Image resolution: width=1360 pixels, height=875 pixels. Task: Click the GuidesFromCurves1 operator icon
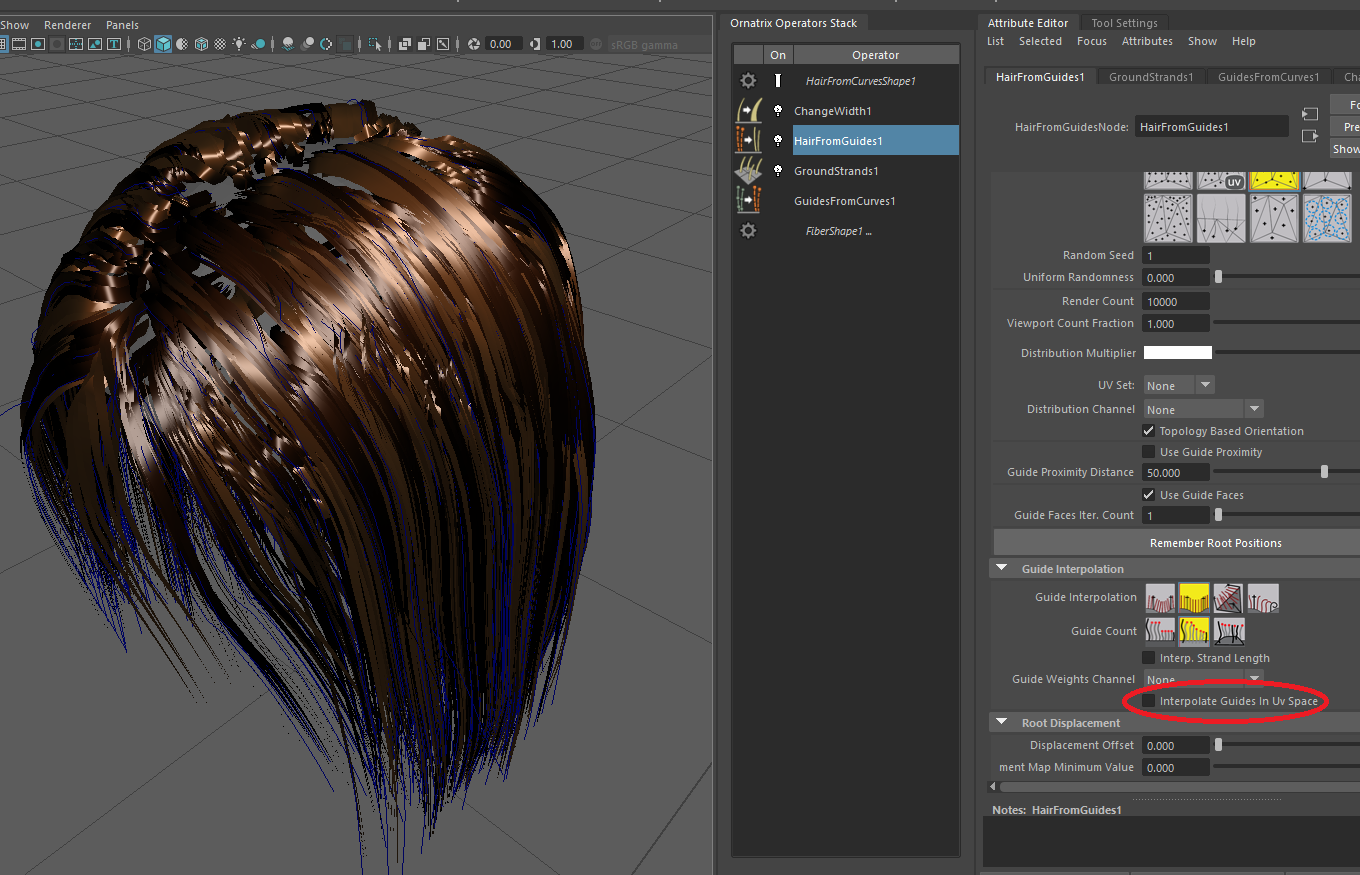pyautogui.click(x=748, y=201)
